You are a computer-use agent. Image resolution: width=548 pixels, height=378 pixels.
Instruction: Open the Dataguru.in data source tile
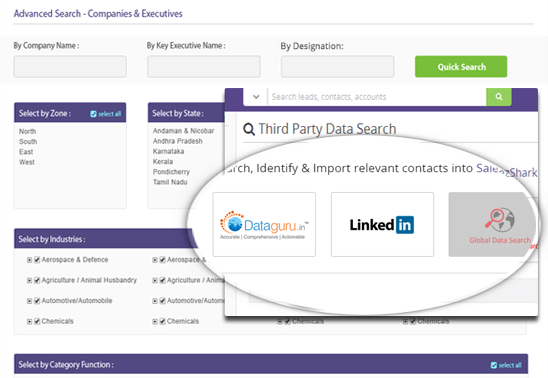(x=264, y=224)
